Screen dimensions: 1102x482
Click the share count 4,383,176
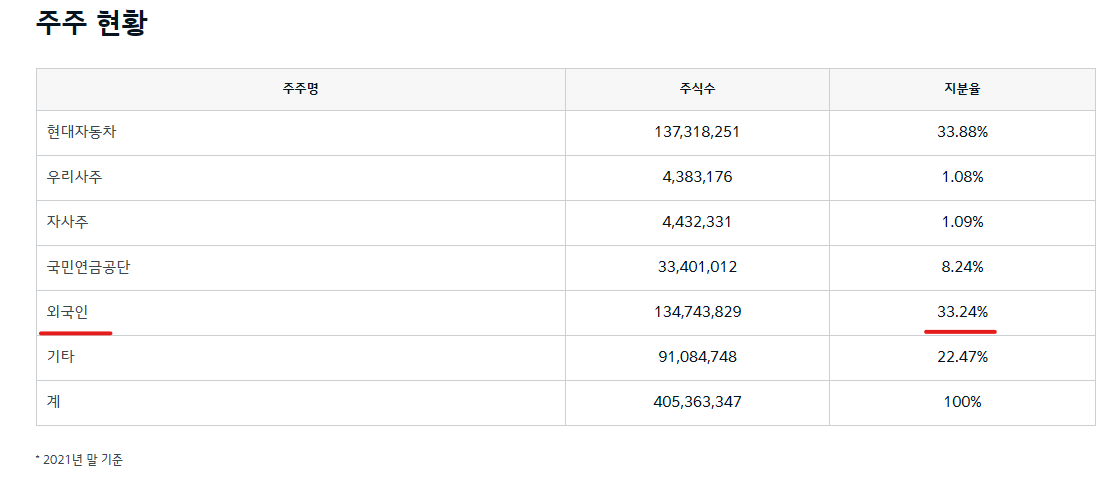[697, 177]
